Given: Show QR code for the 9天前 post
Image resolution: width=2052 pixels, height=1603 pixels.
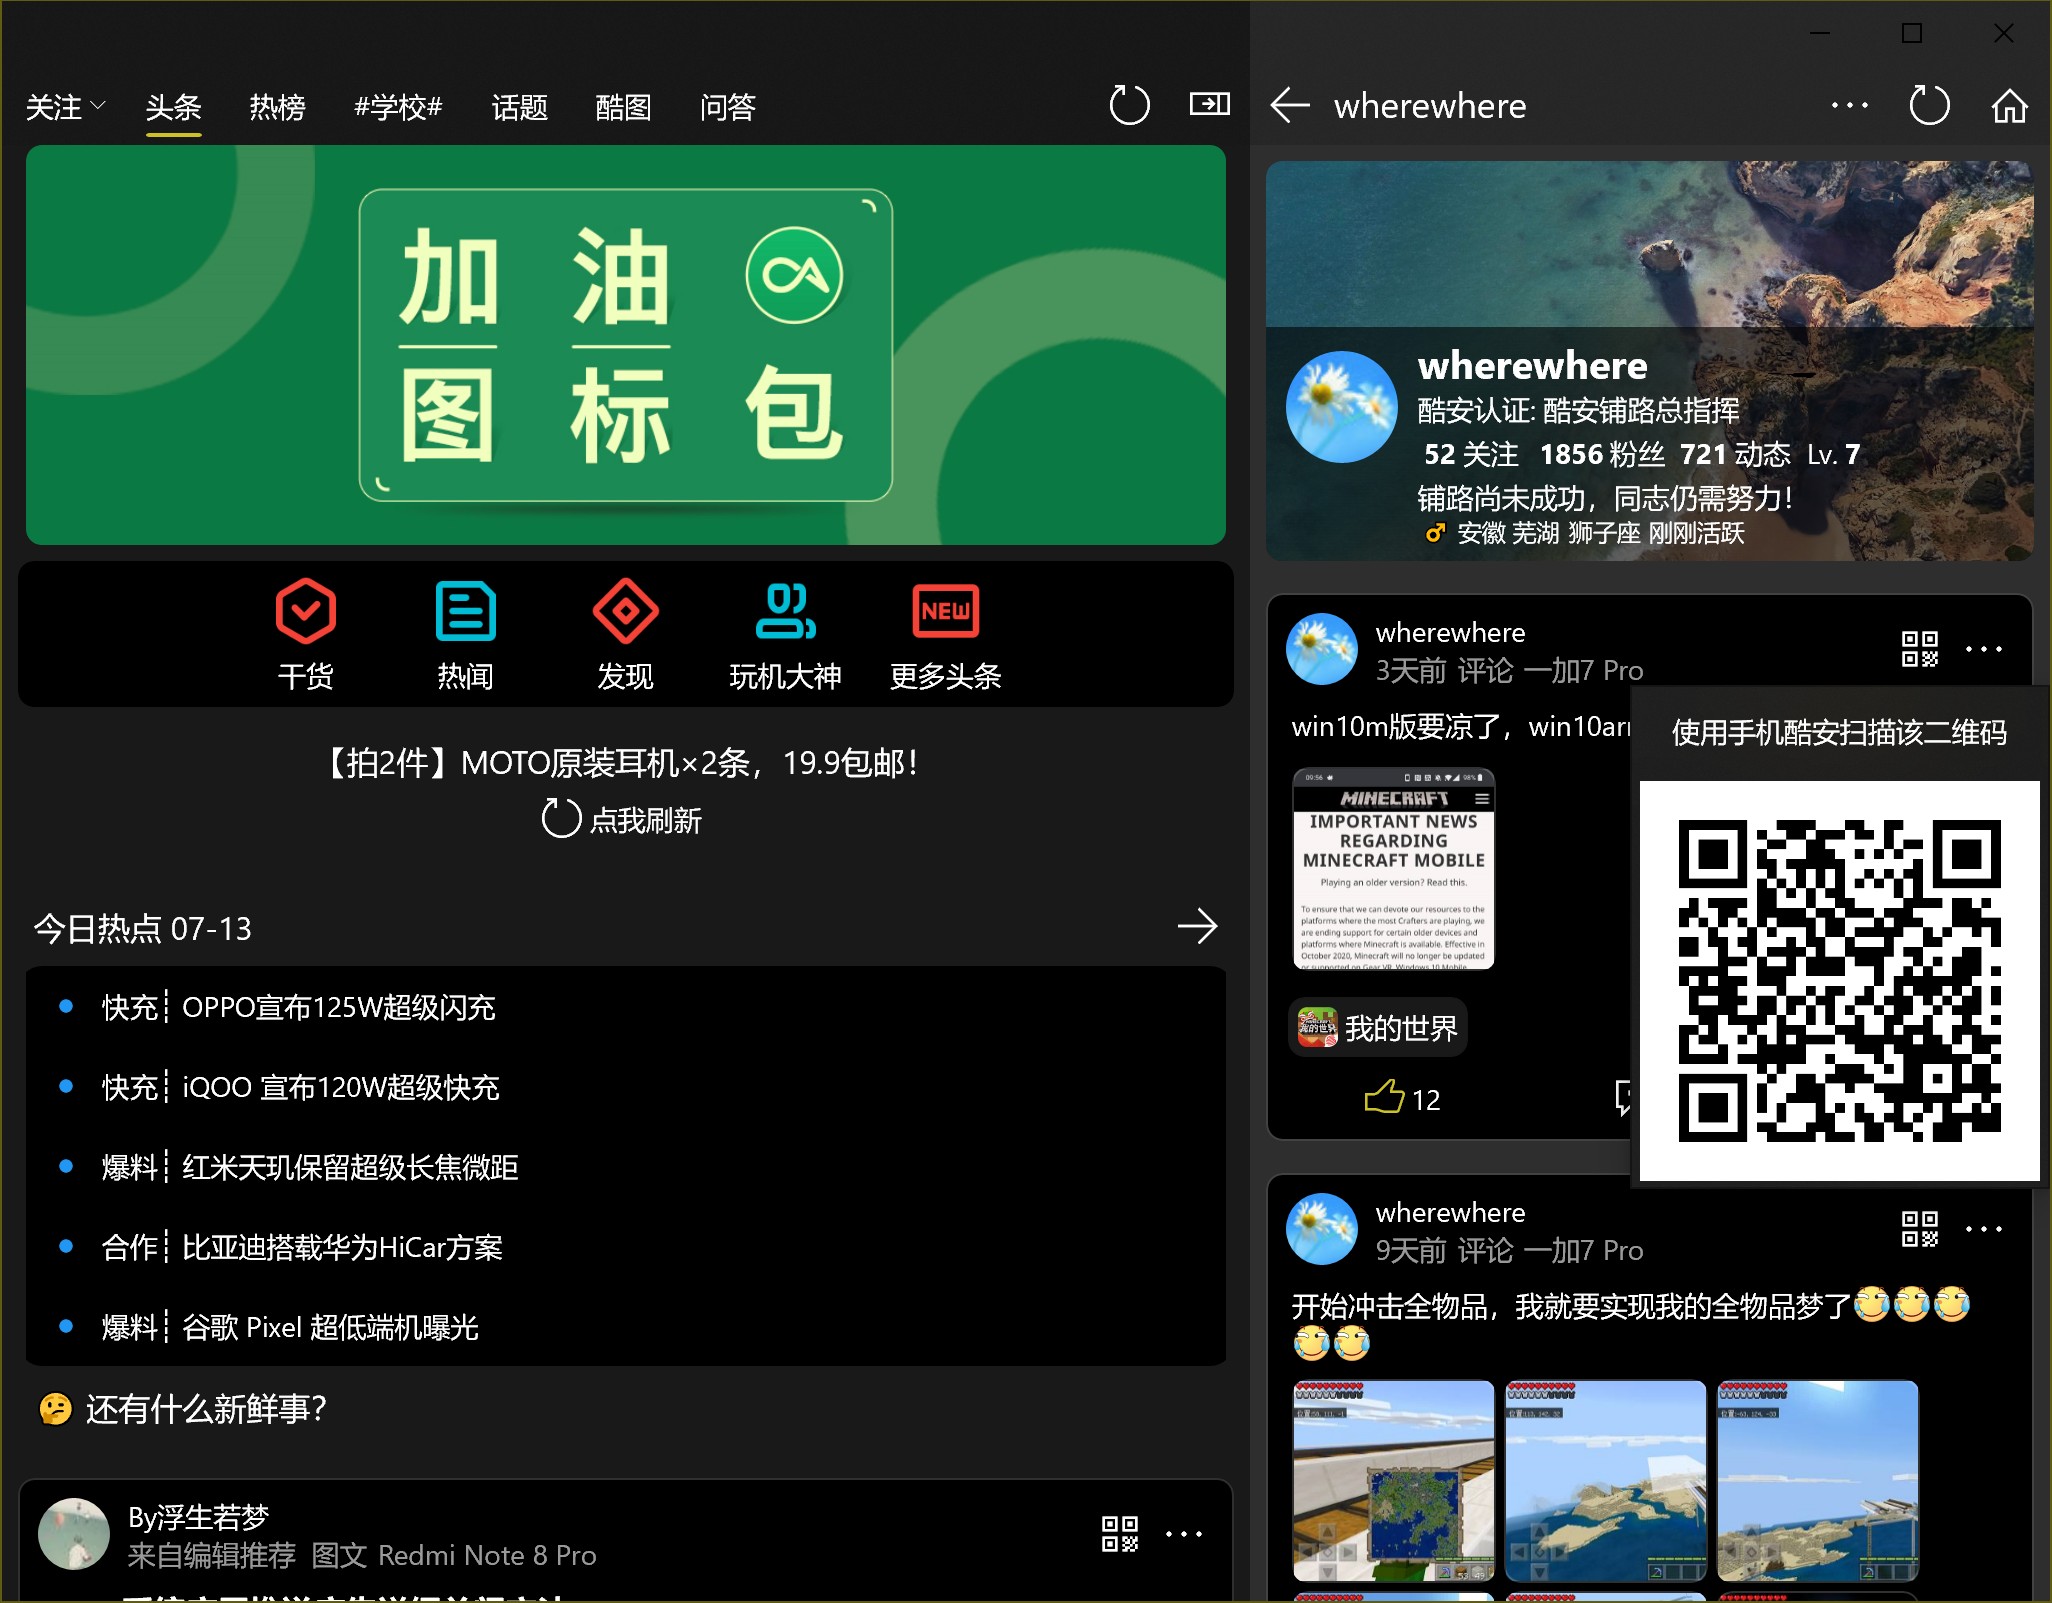Looking at the screenshot, I should 1919,1229.
